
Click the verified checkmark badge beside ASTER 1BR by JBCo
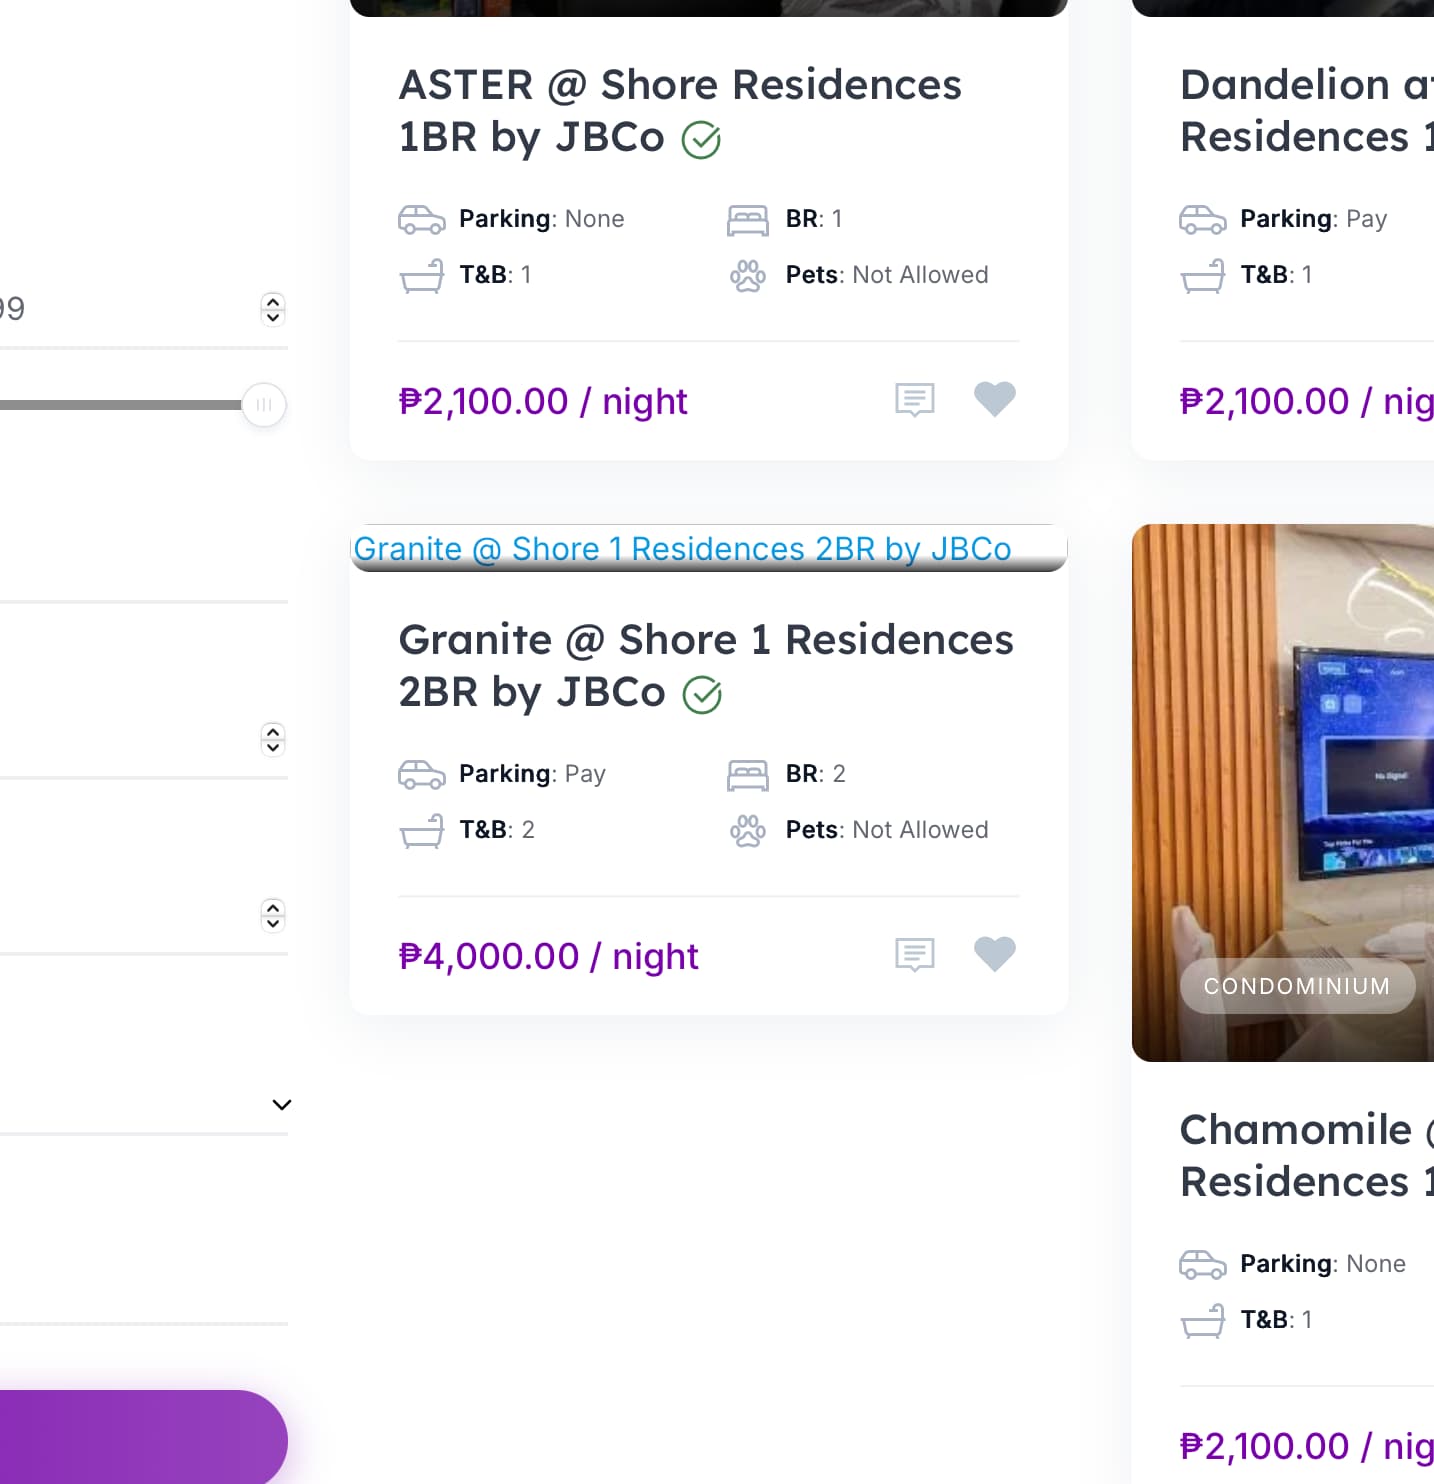701,140
